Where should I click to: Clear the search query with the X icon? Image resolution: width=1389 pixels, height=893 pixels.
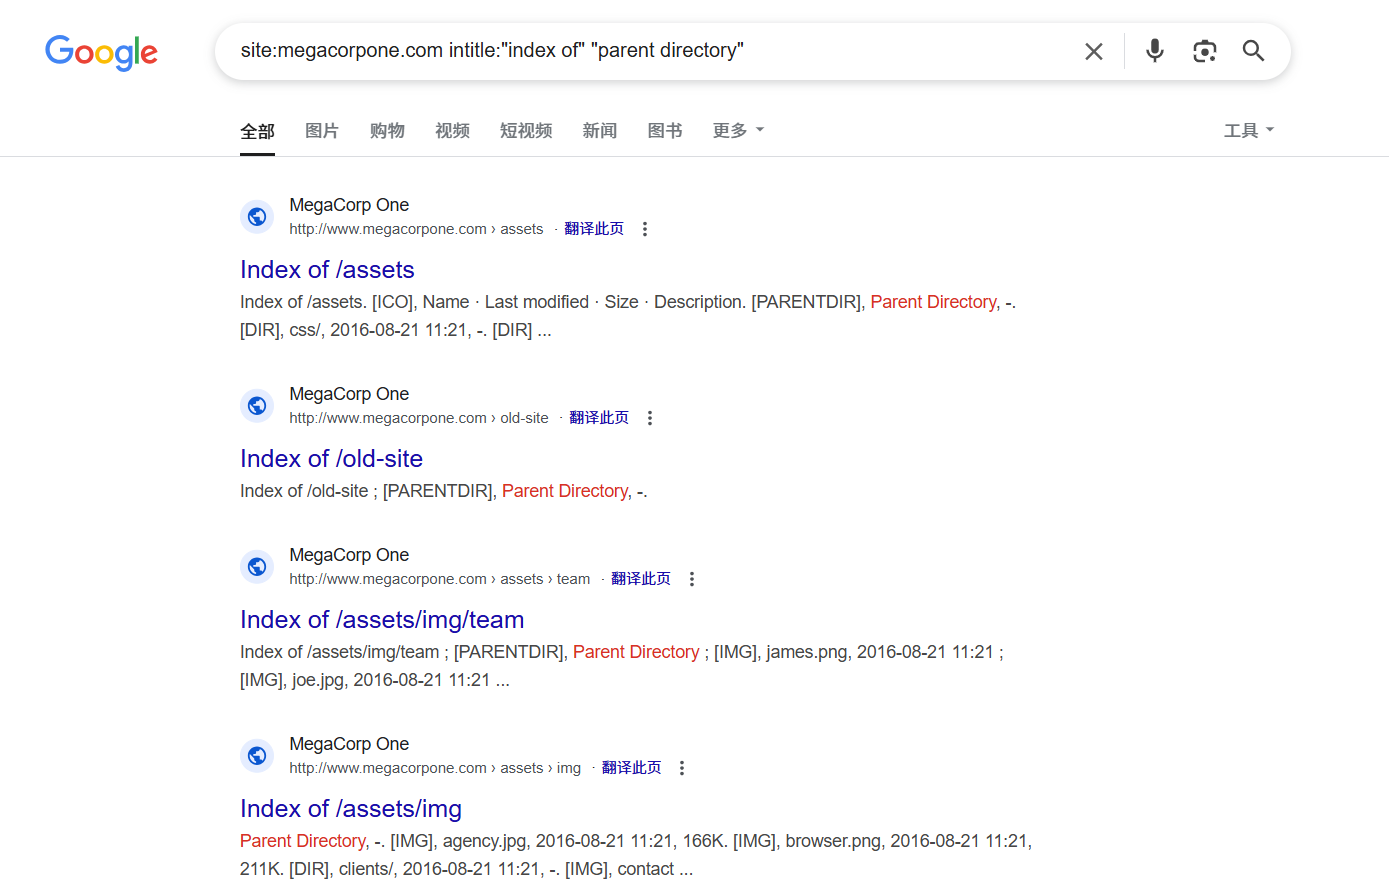click(1094, 51)
